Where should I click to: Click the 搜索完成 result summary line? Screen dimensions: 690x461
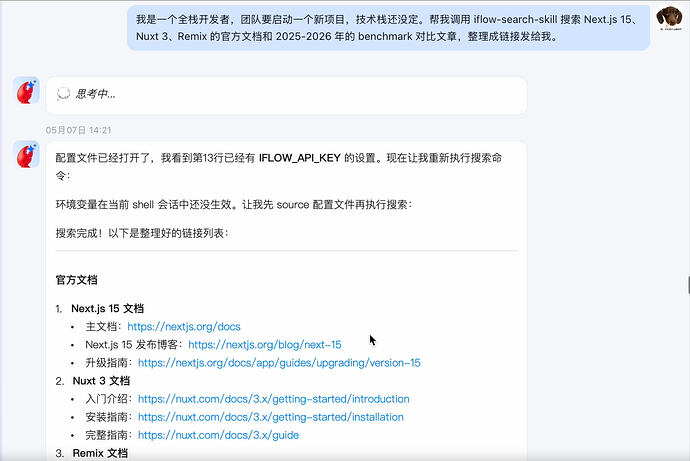(x=142, y=233)
